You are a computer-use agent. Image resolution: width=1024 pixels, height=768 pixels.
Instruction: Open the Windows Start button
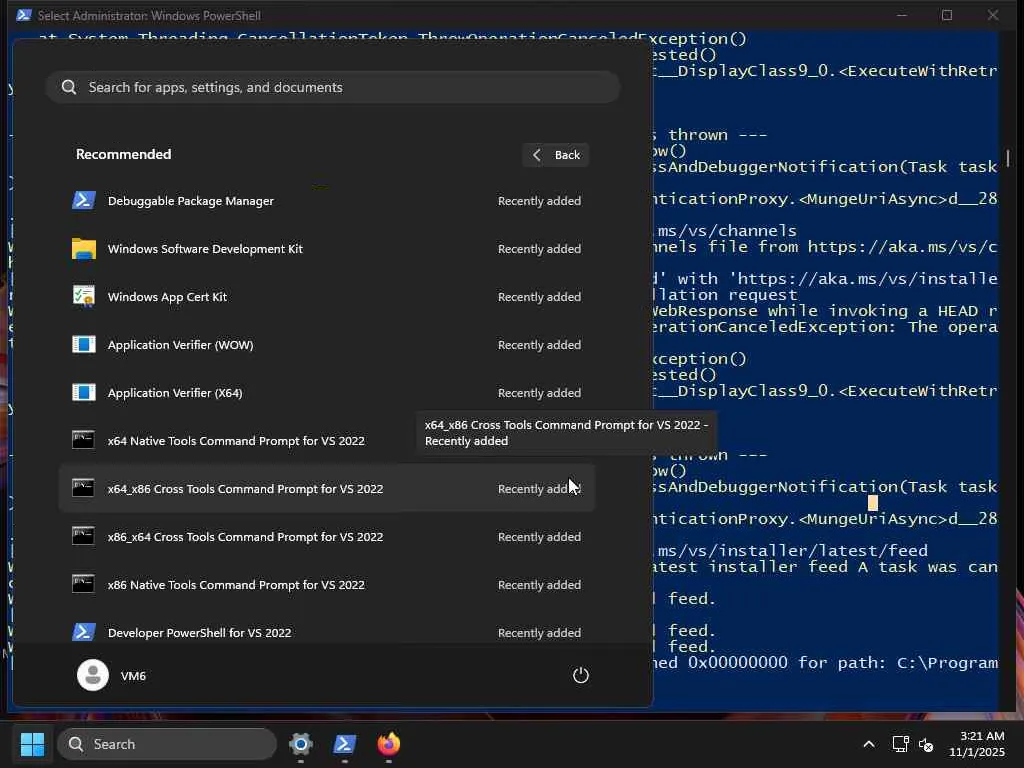pos(32,744)
